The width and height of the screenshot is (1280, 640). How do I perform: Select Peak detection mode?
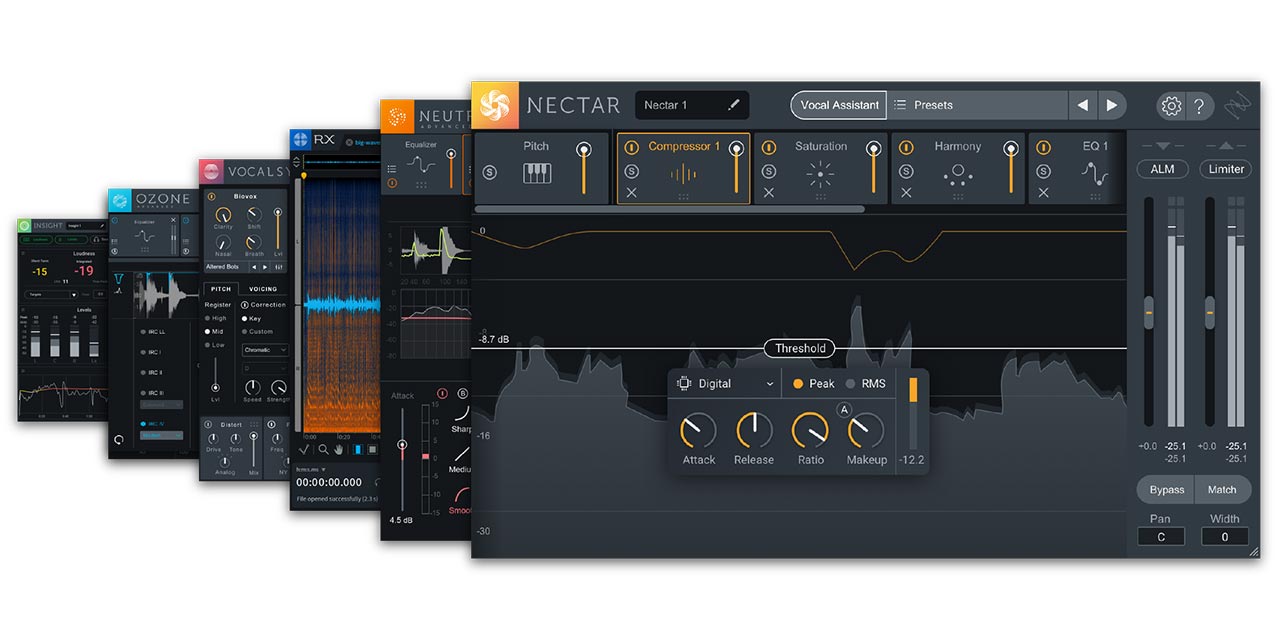(813, 384)
